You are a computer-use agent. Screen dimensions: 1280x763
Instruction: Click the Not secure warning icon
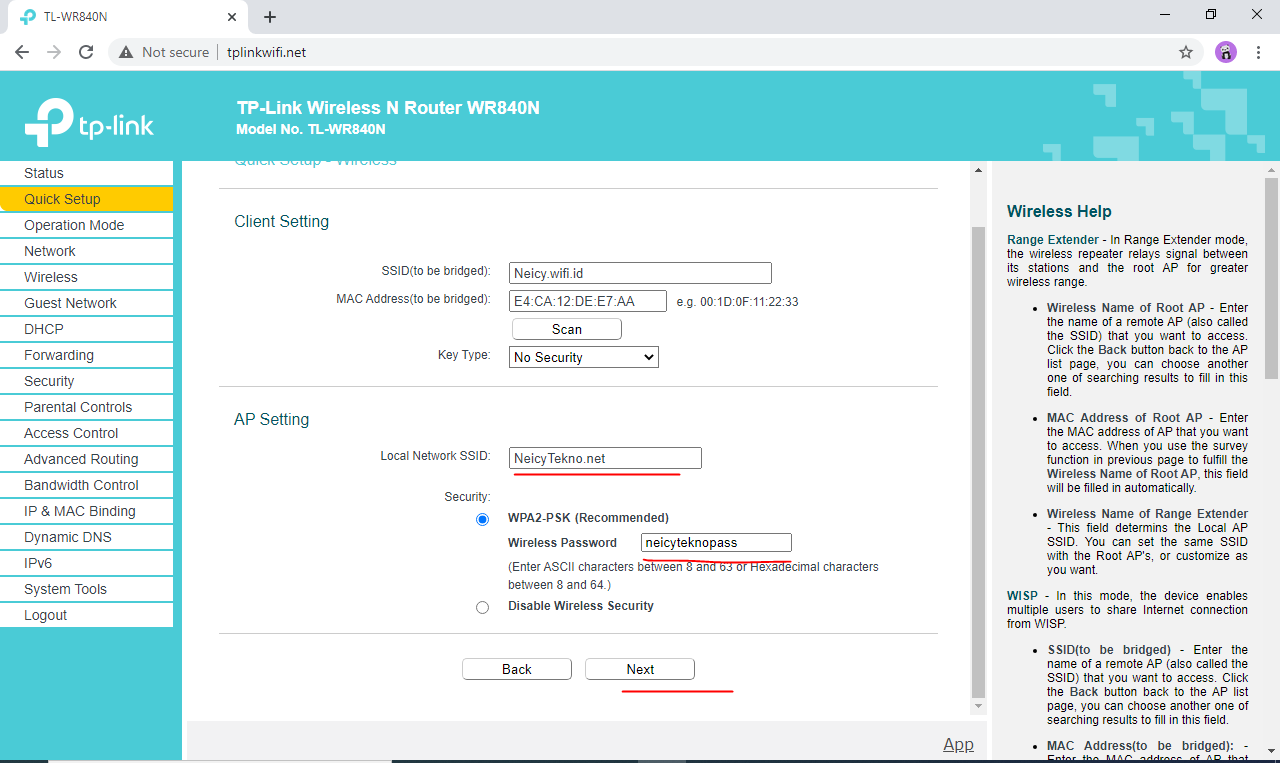click(126, 52)
